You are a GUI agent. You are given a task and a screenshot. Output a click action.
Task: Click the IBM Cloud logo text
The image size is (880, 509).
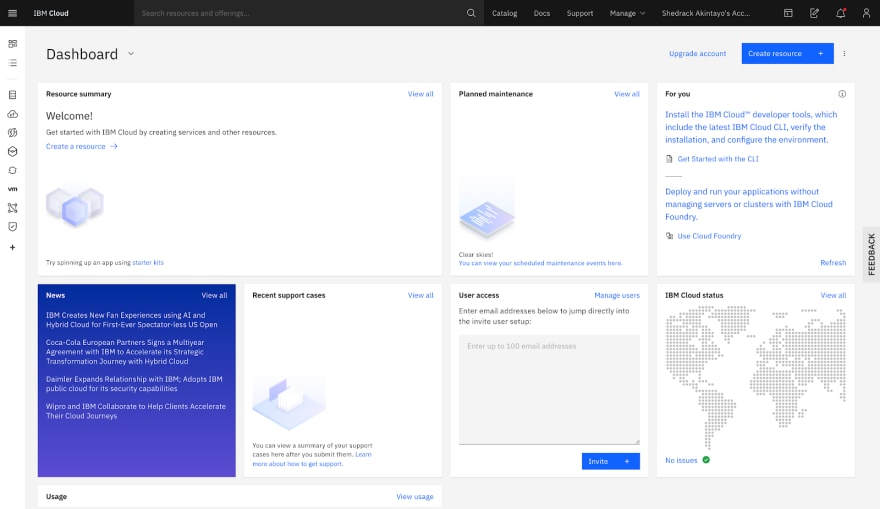(x=51, y=13)
